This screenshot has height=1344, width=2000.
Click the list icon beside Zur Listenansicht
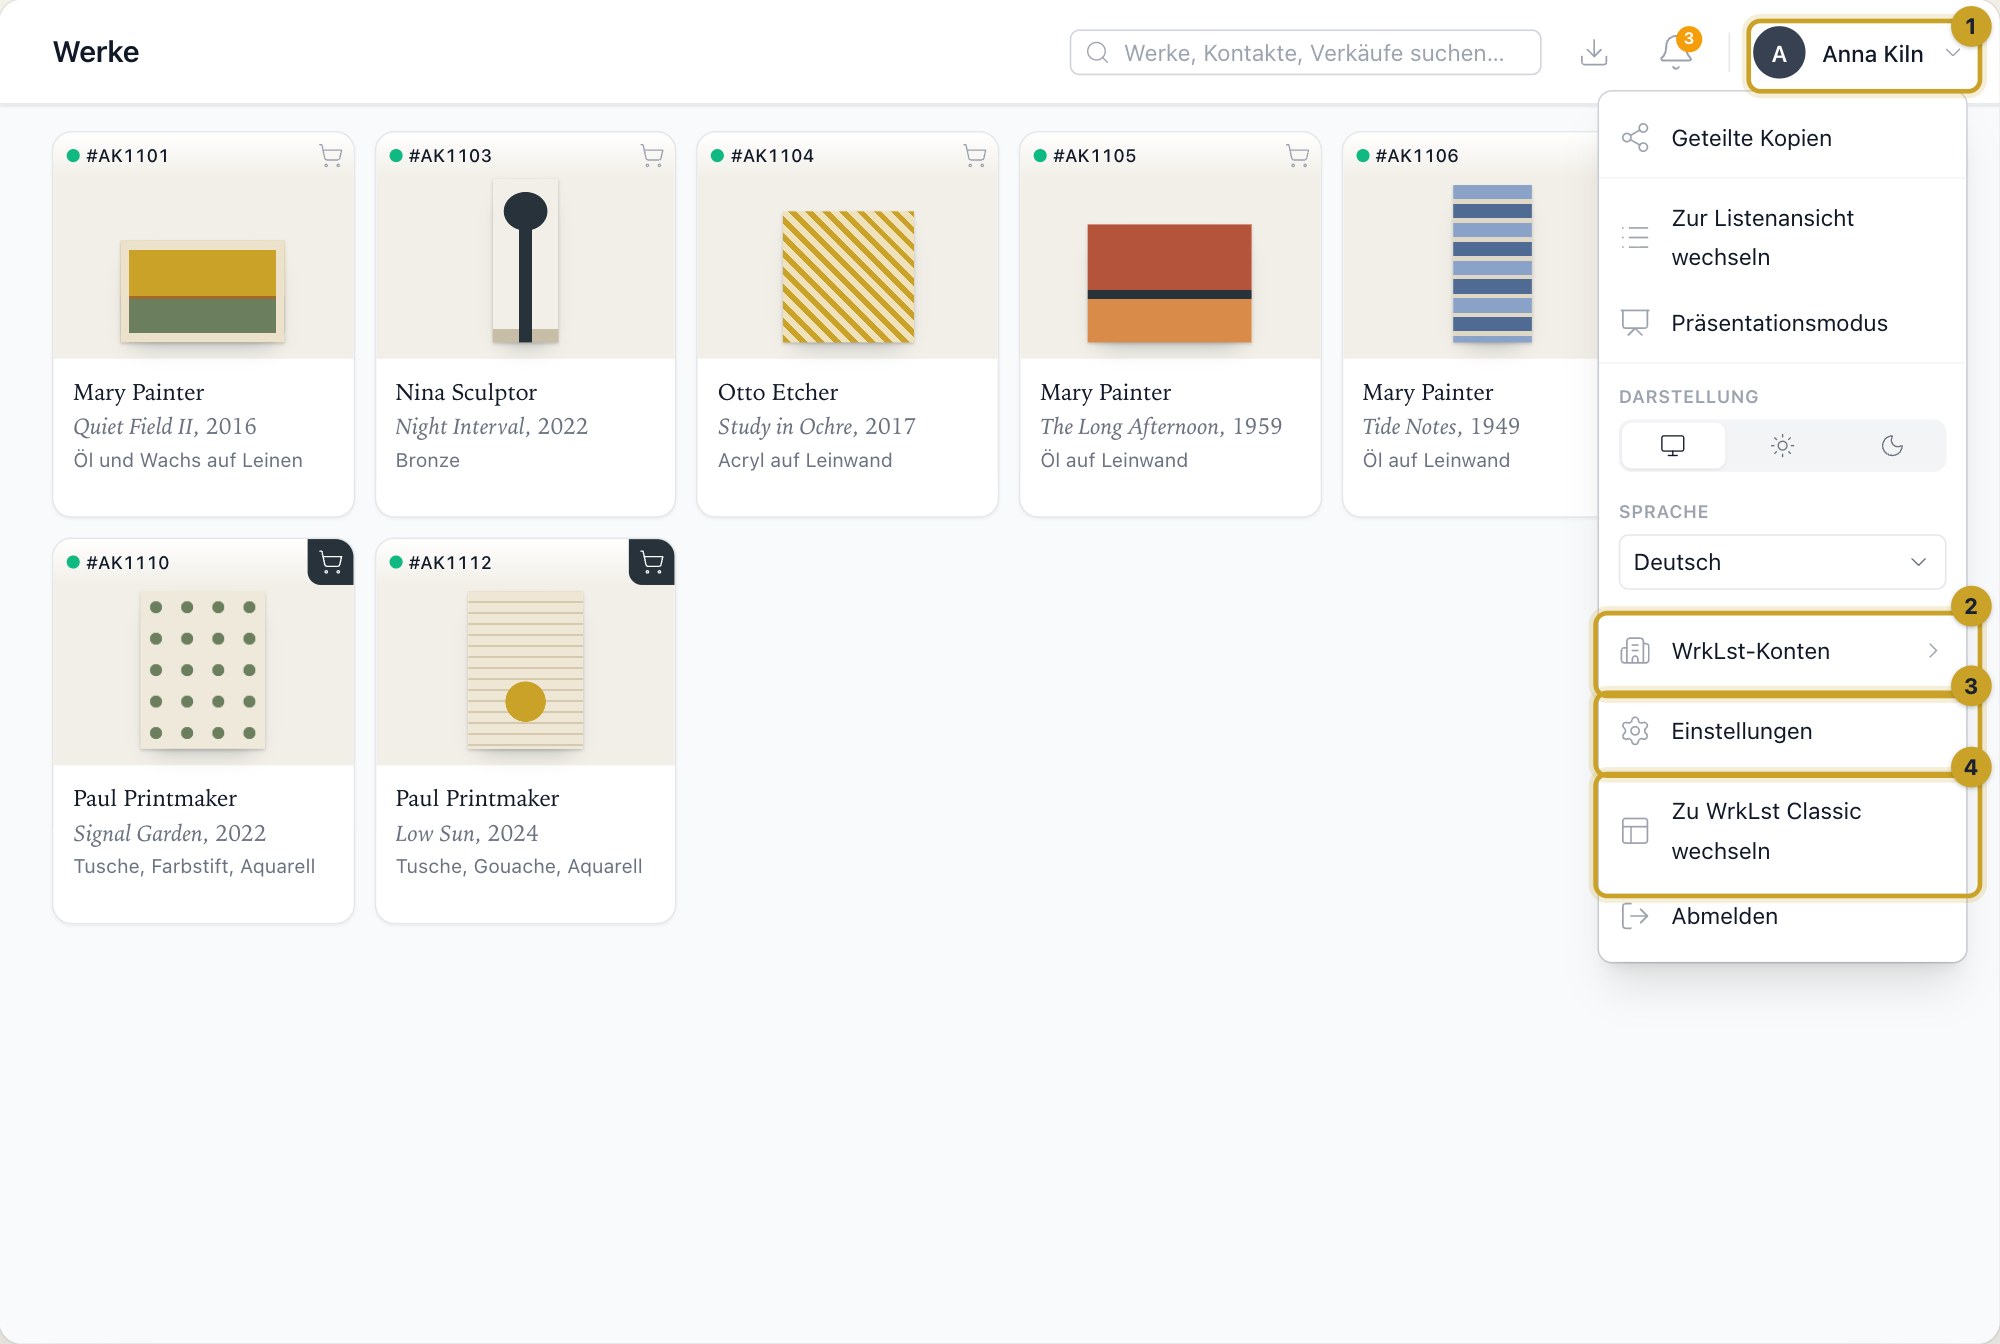point(1635,238)
